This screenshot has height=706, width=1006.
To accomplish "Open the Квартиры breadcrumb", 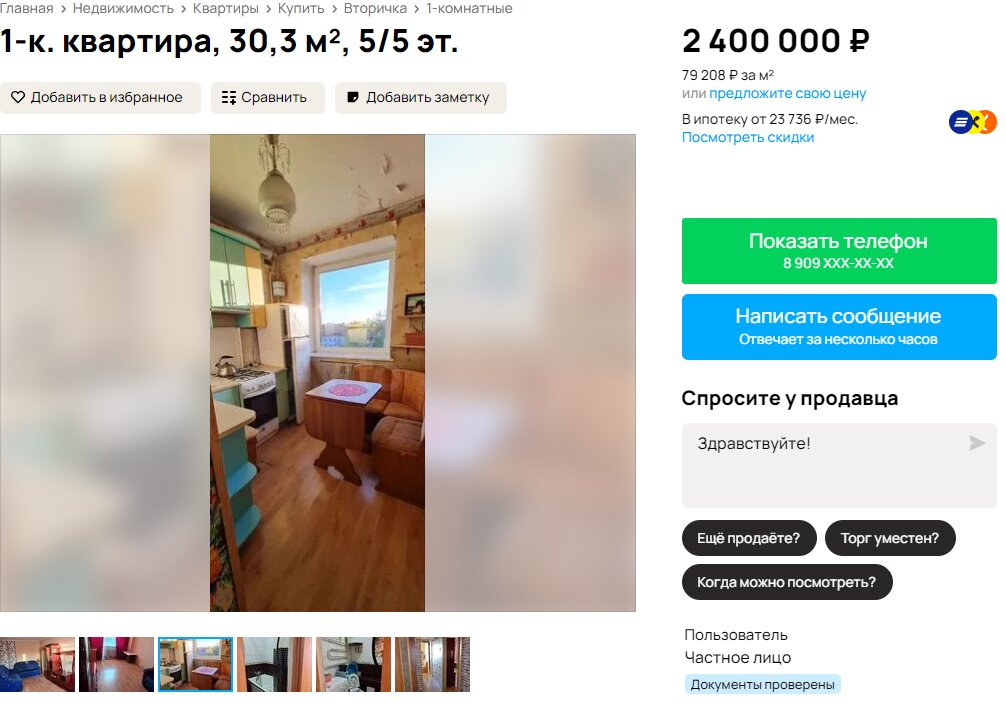I will click(226, 8).
